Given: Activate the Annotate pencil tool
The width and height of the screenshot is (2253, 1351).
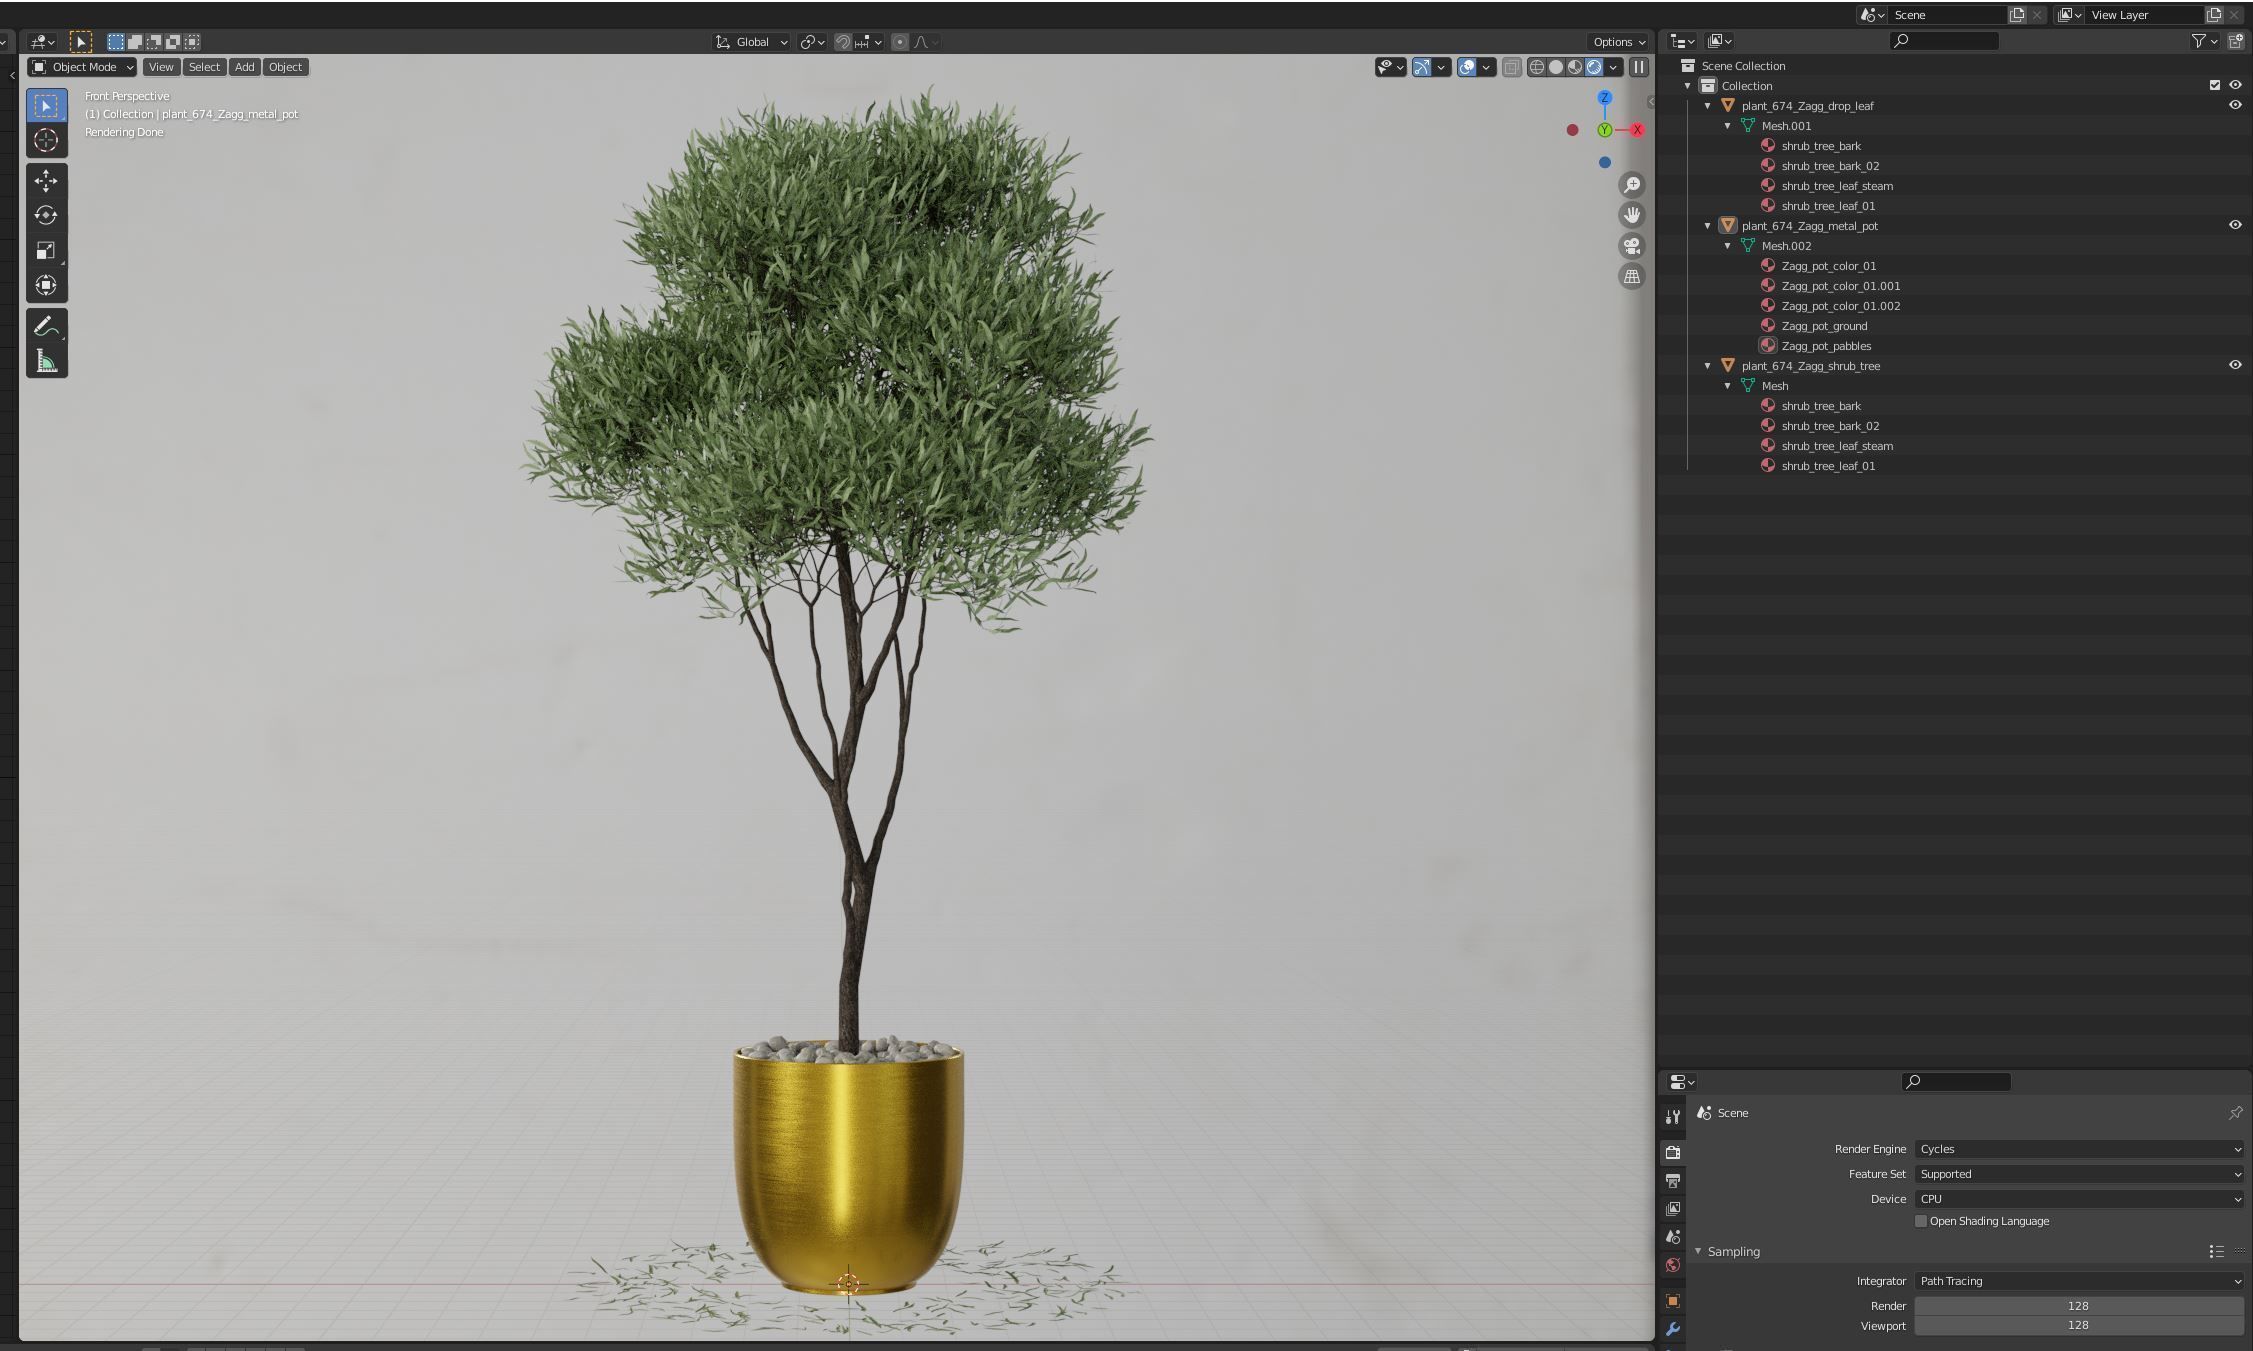Looking at the screenshot, I should point(46,327).
